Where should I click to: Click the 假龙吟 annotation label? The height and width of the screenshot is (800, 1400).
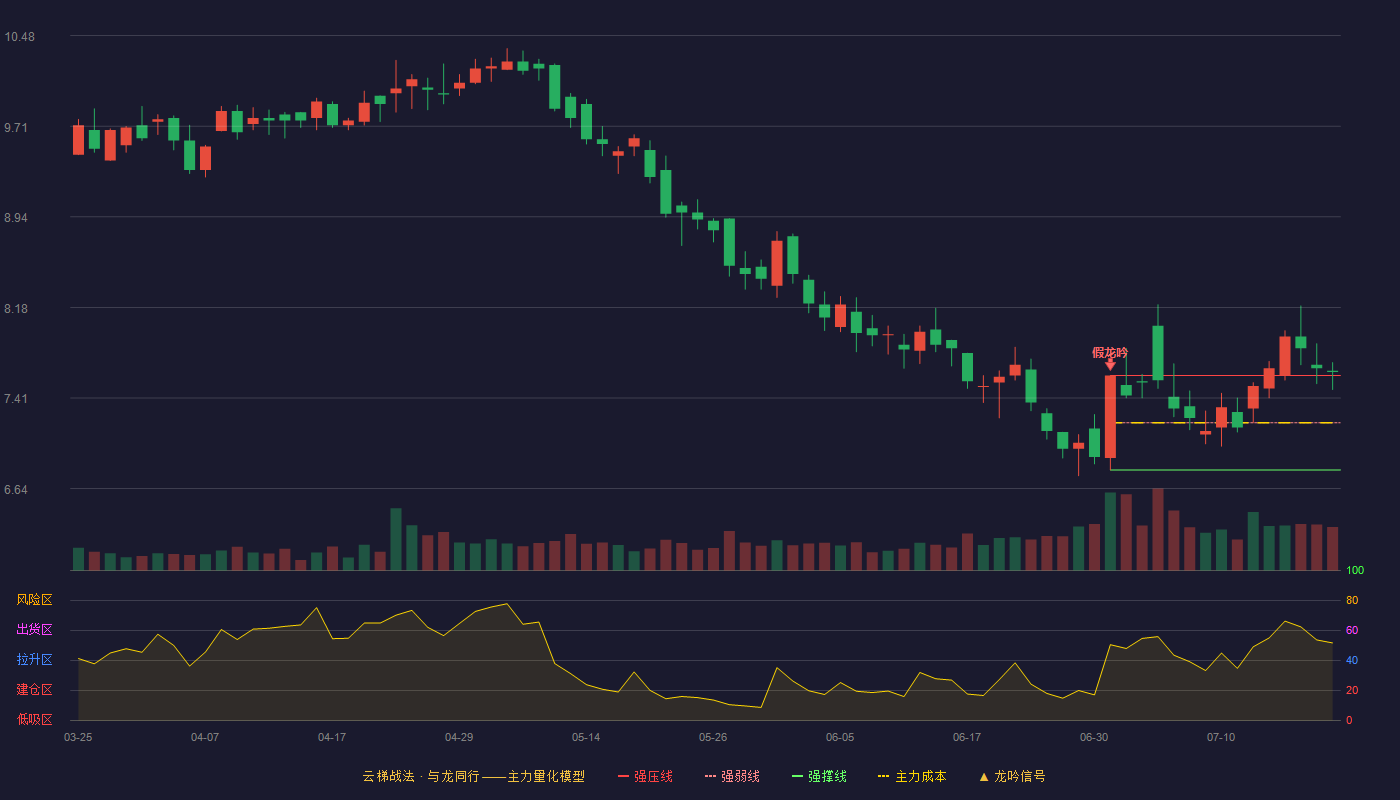(x=1110, y=352)
